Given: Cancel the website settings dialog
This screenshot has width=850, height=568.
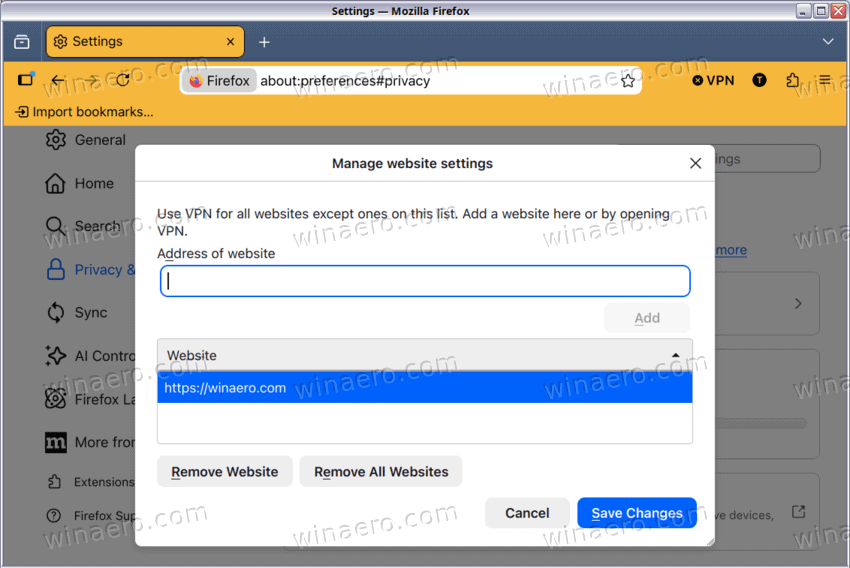Looking at the screenshot, I should pyautogui.click(x=527, y=513).
